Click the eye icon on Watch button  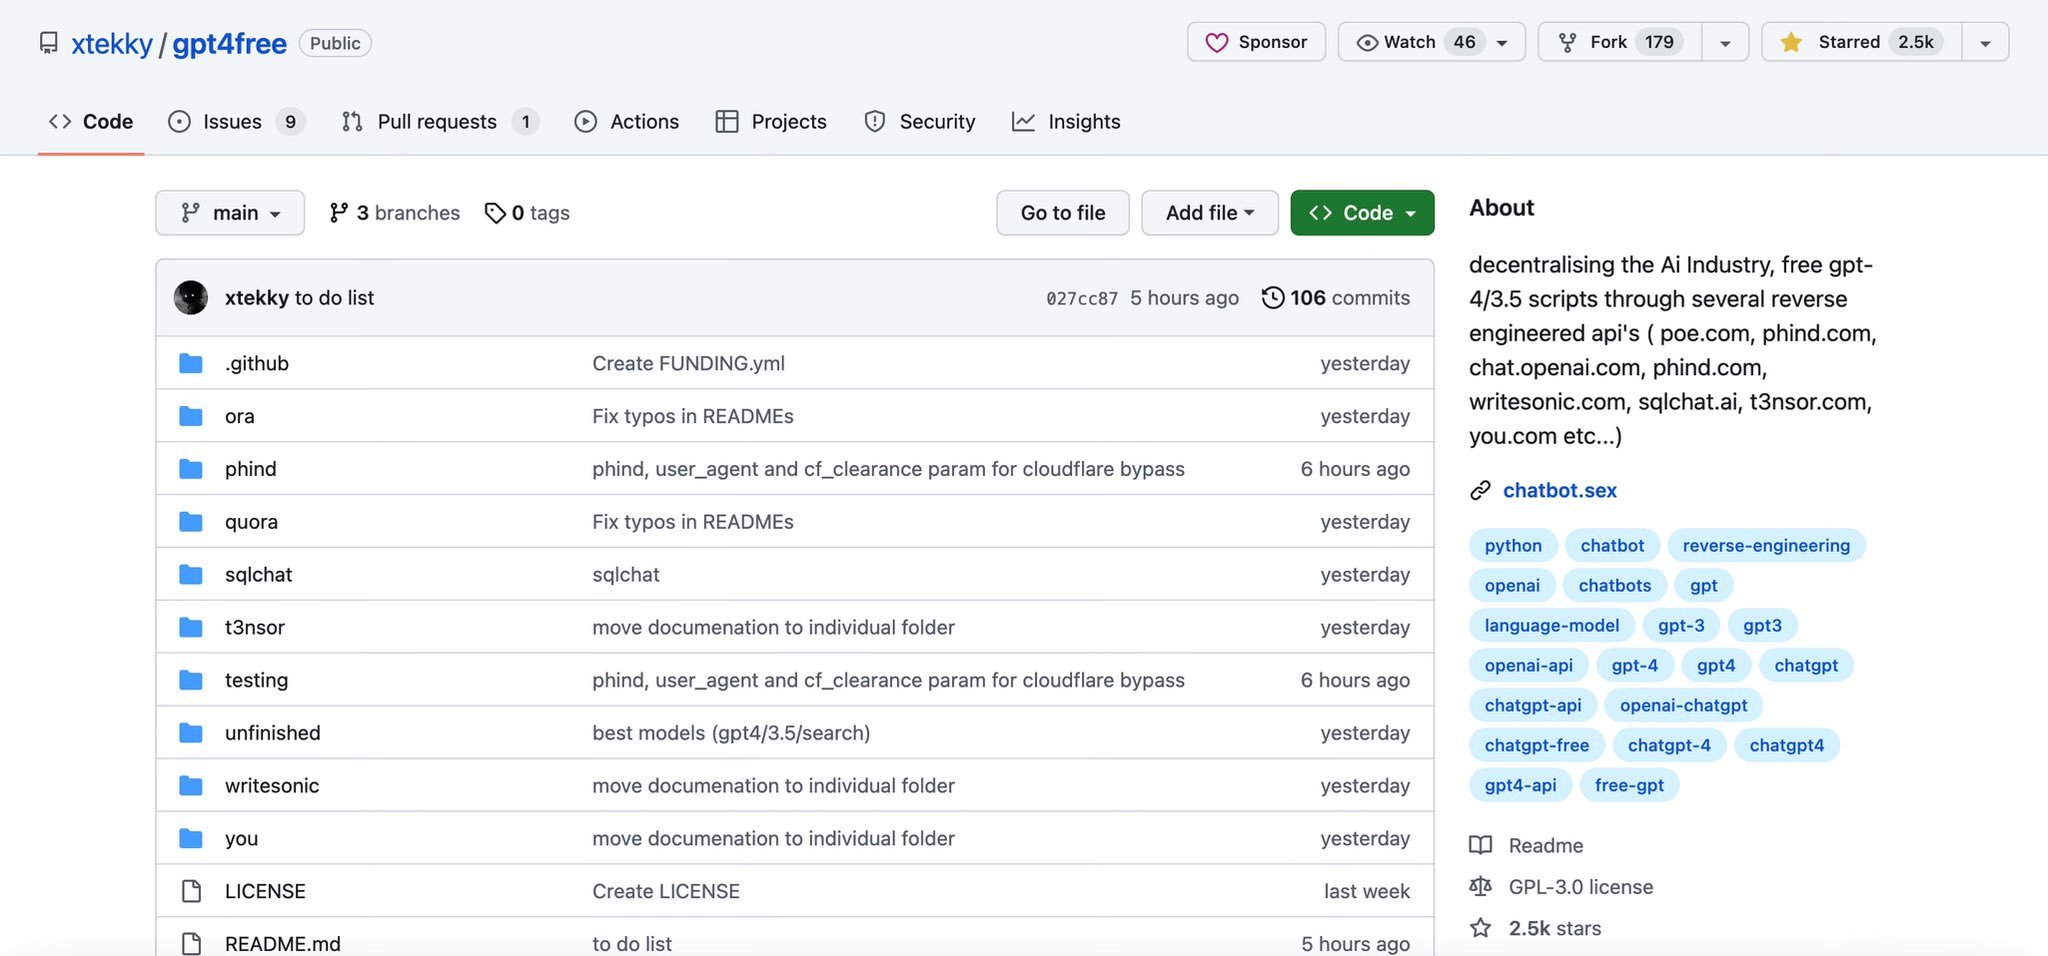coord(1368,42)
